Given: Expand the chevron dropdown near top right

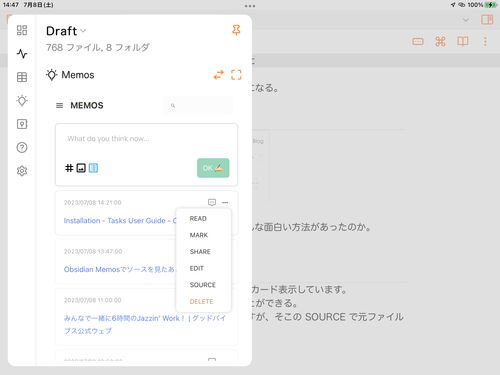Looking at the screenshot, I should tap(466, 20).
